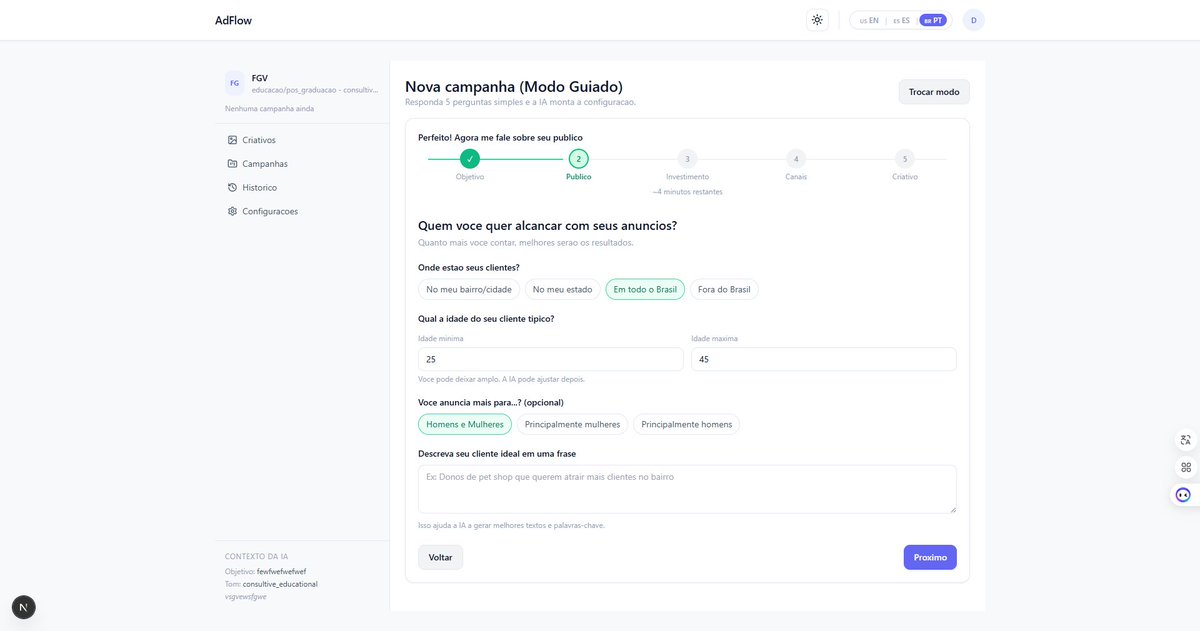The width and height of the screenshot is (1200, 631).
Task: Open the grid apps floating icon at right edge
Action: point(1186,467)
